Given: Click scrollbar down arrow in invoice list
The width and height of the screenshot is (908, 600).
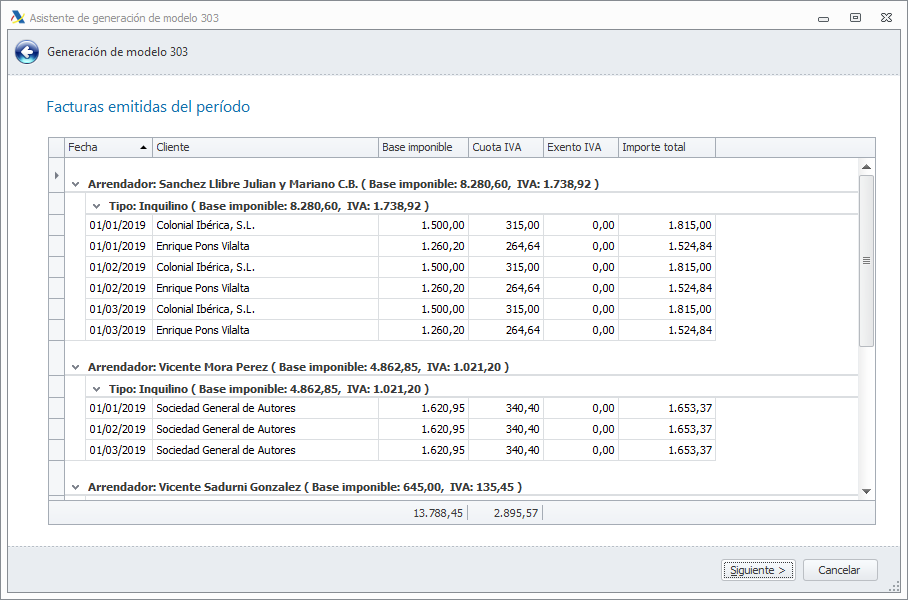Looking at the screenshot, I should pyautogui.click(x=867, y=491).
